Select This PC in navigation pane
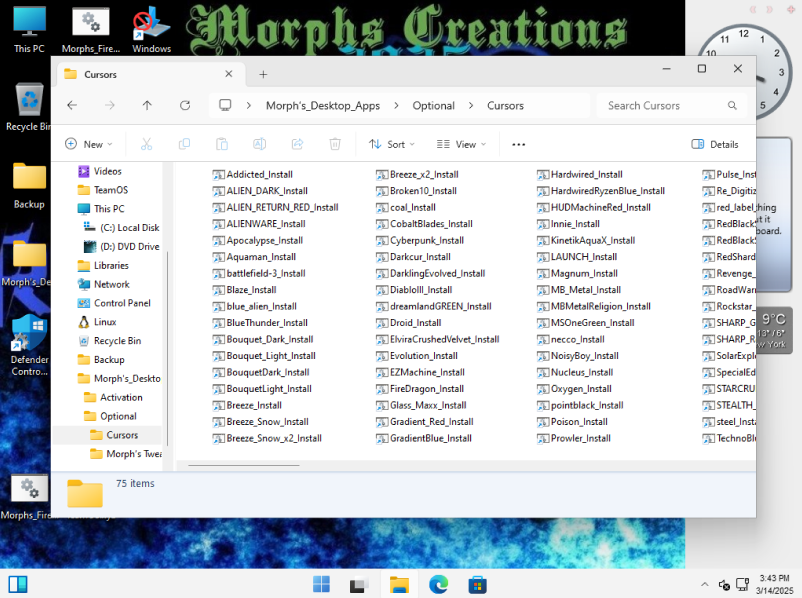802x598 pixels. point(108,209)
